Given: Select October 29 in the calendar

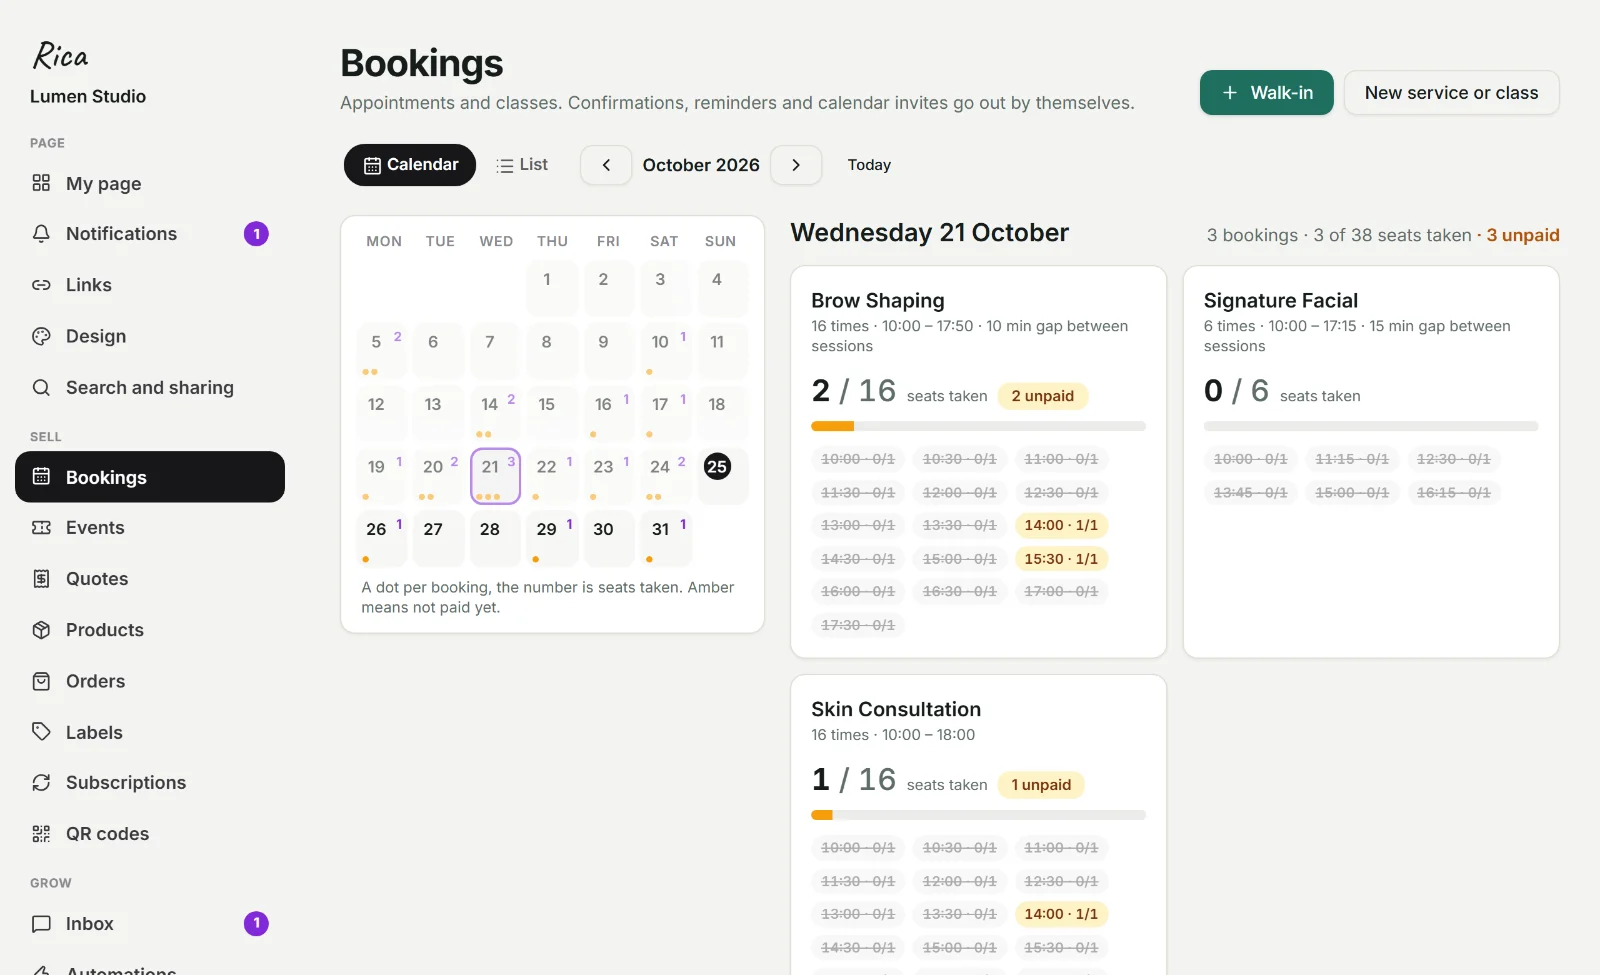Looking at the screenshot, I should tap(552, 538).
